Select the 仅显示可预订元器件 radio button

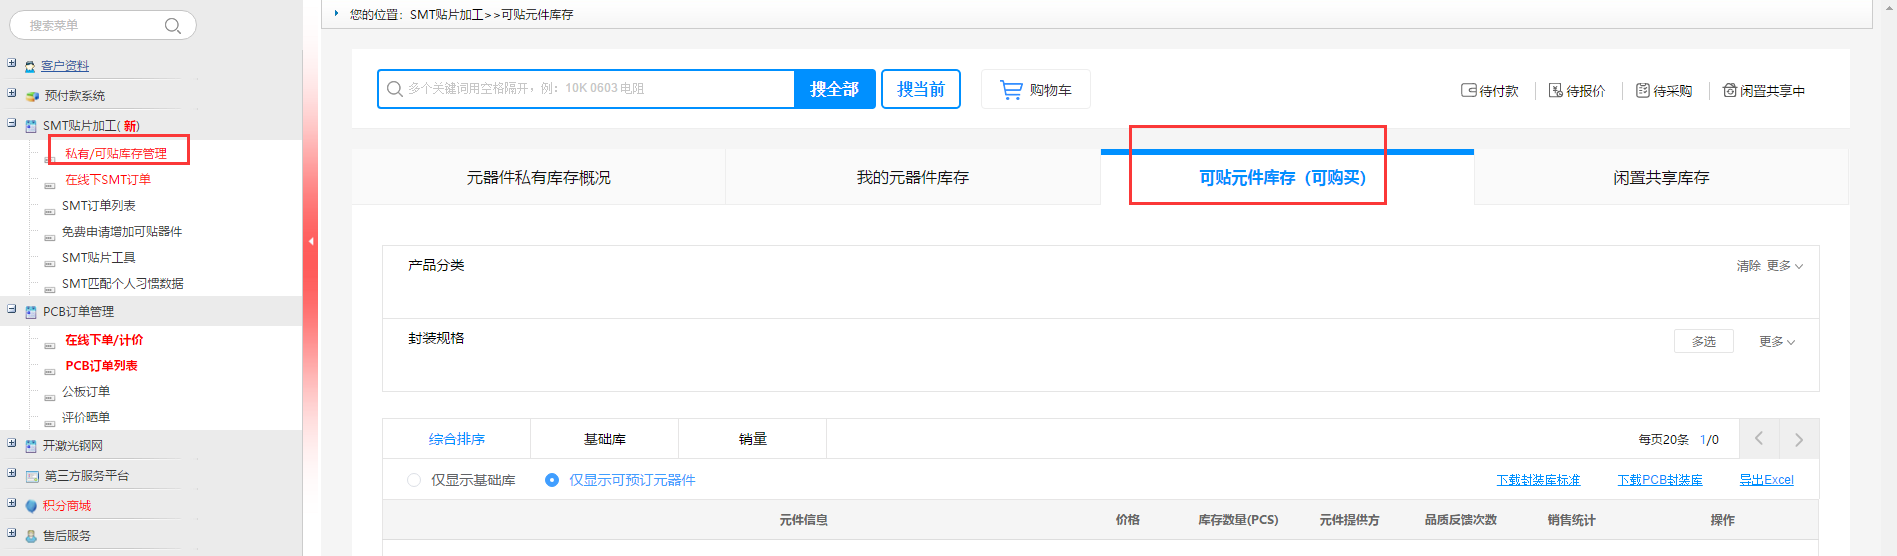(x=552, y=480)
